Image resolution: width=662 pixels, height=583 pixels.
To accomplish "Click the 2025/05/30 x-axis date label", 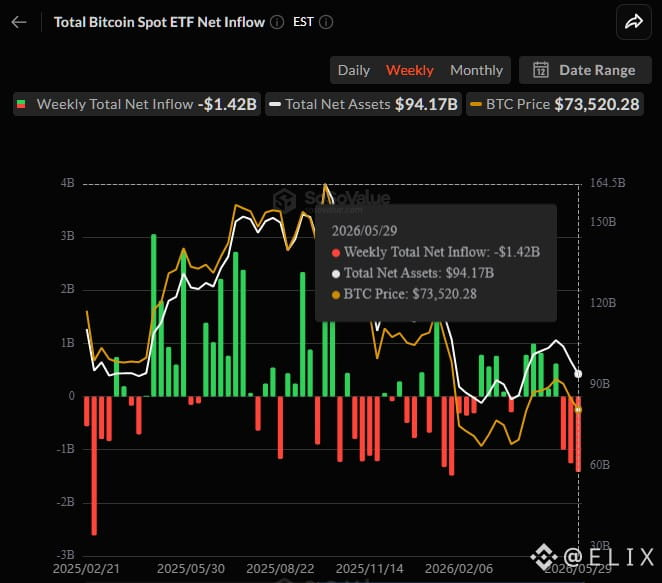I will (x=191, y=569).
